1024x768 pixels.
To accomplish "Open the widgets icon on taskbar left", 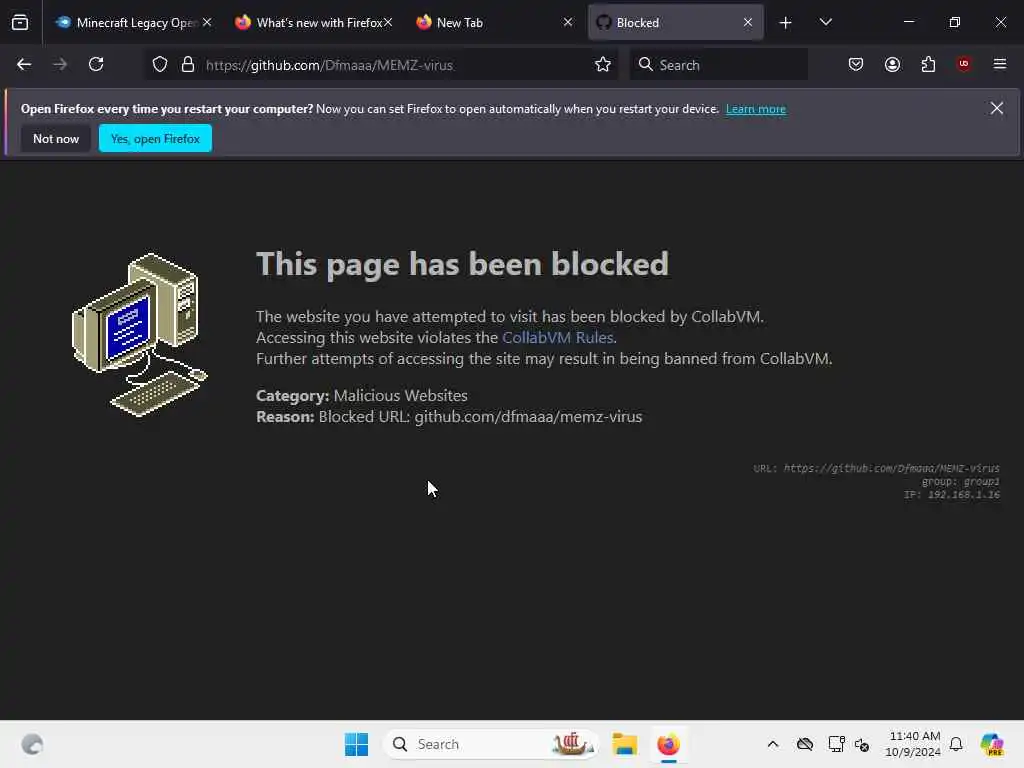I will point(32,744).
